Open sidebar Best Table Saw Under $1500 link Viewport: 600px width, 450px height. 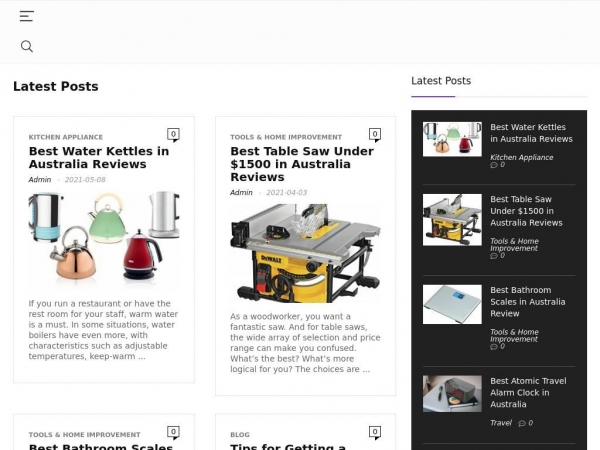527,211
